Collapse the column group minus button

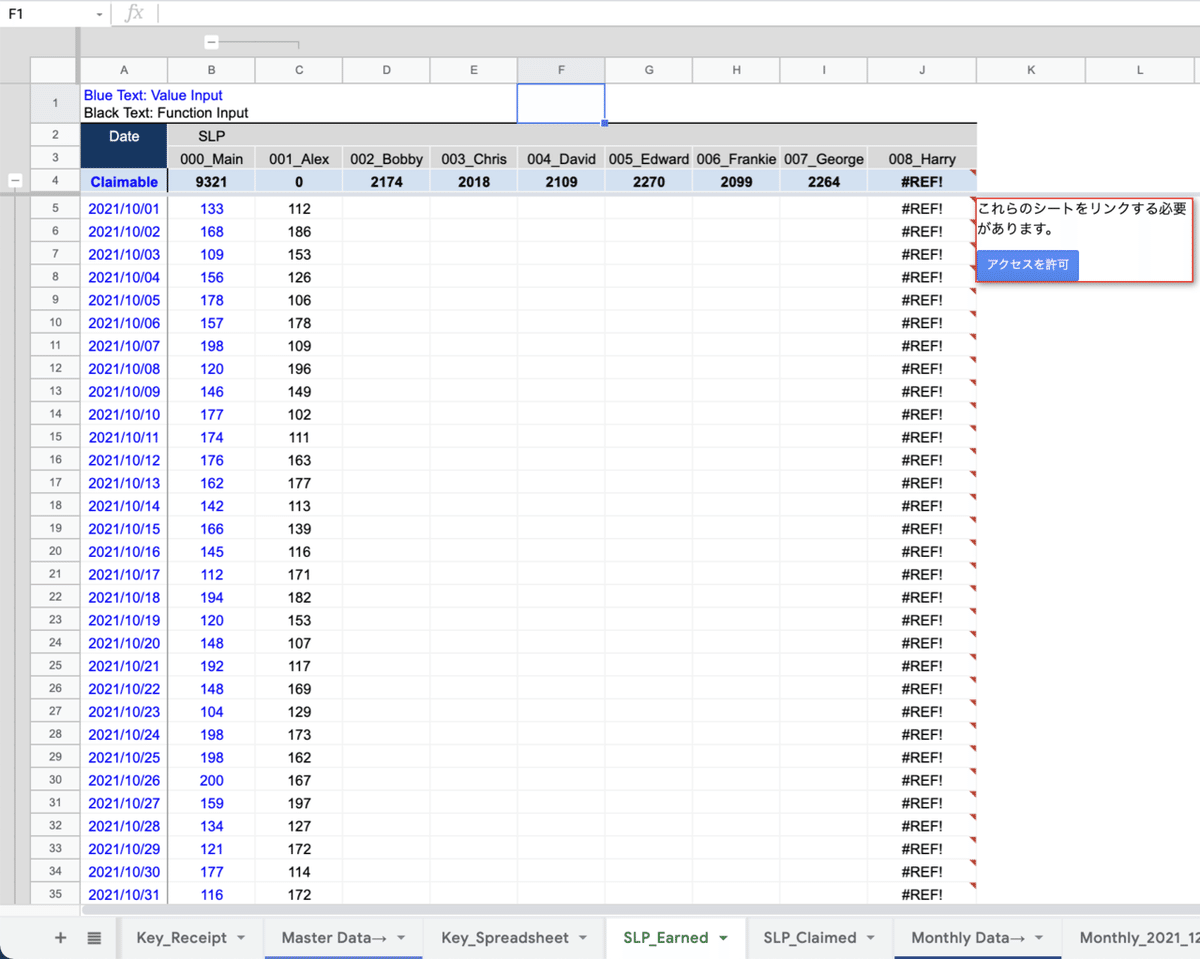point(211,42)
